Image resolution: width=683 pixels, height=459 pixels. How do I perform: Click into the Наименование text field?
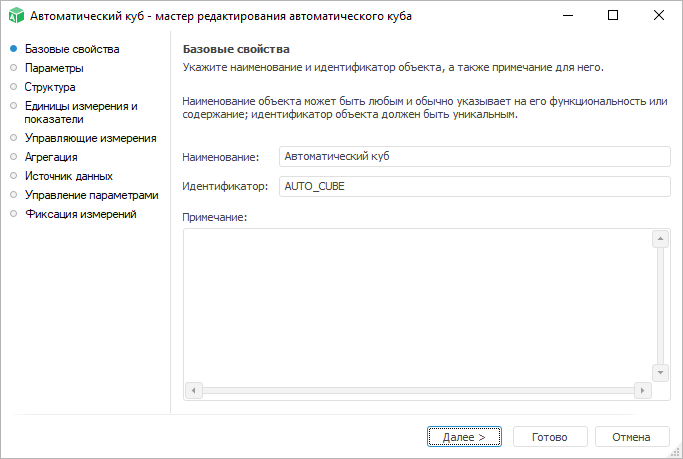(473, 157)
